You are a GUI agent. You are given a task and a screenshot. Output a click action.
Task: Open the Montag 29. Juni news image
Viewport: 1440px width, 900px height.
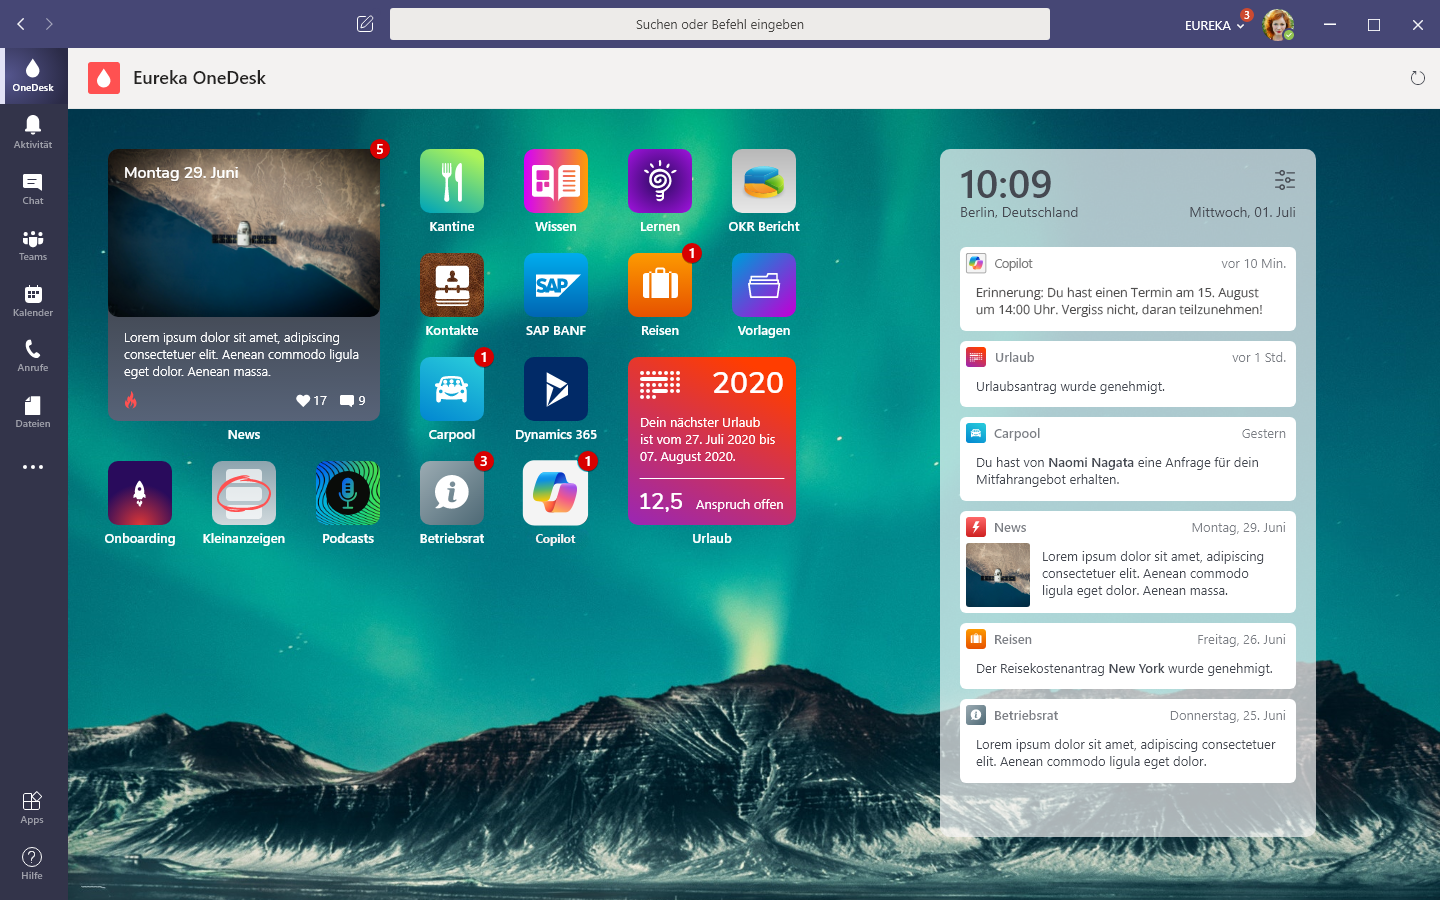244,233
